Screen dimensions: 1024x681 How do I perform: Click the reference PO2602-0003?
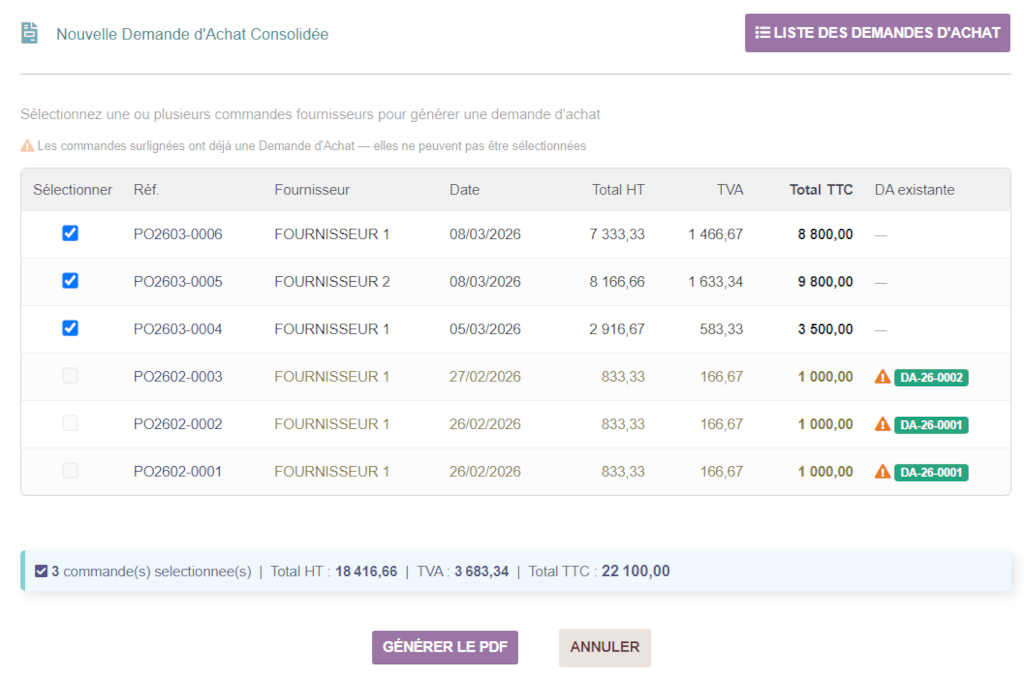coord(178,377)
